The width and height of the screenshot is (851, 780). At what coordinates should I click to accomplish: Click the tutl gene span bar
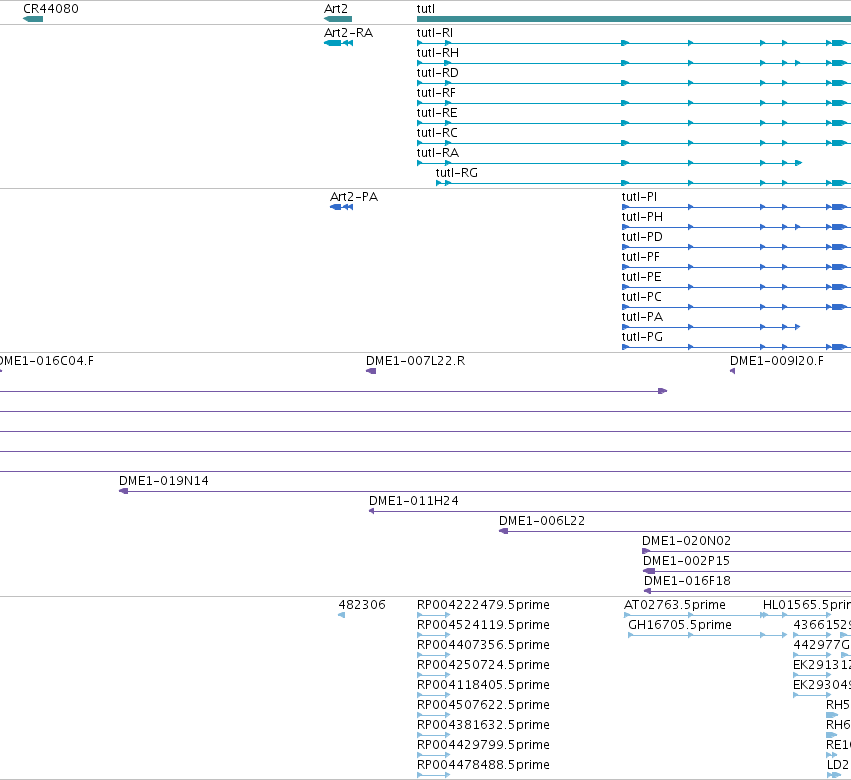tap(634, 19)
